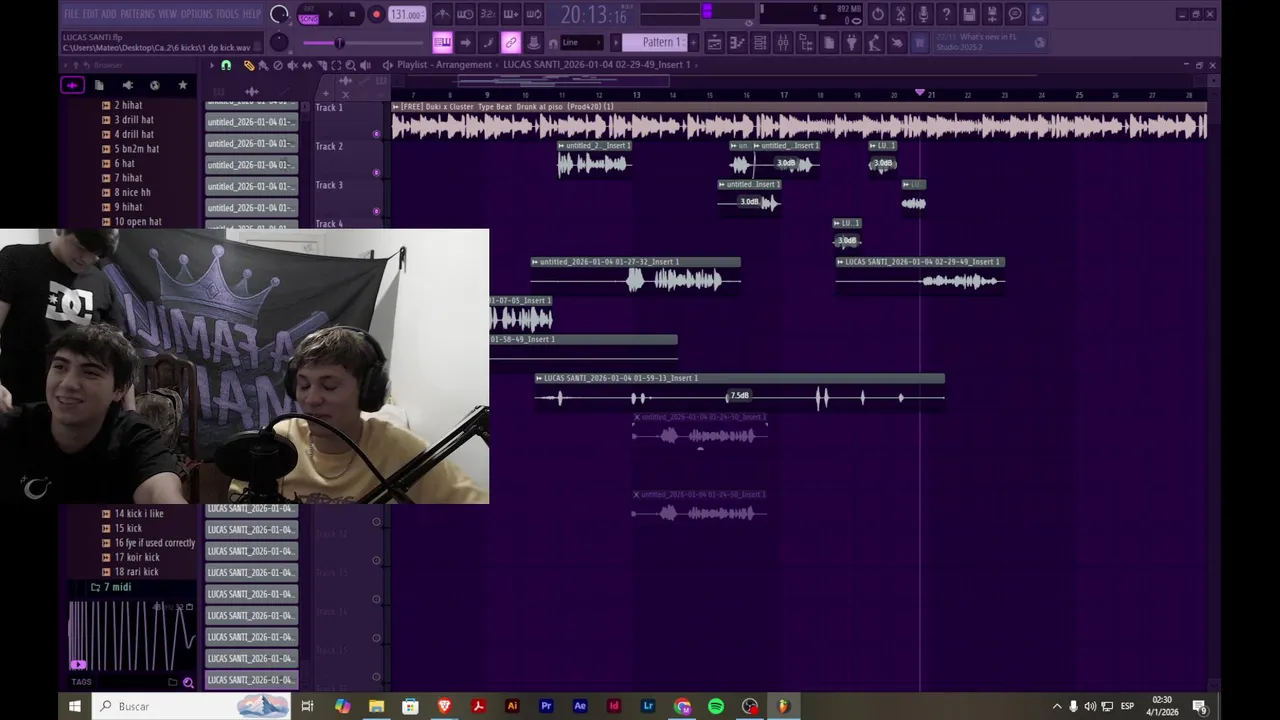Click the Stop button
This screenshot has width=1280, height=720.
tap(352, 15)
